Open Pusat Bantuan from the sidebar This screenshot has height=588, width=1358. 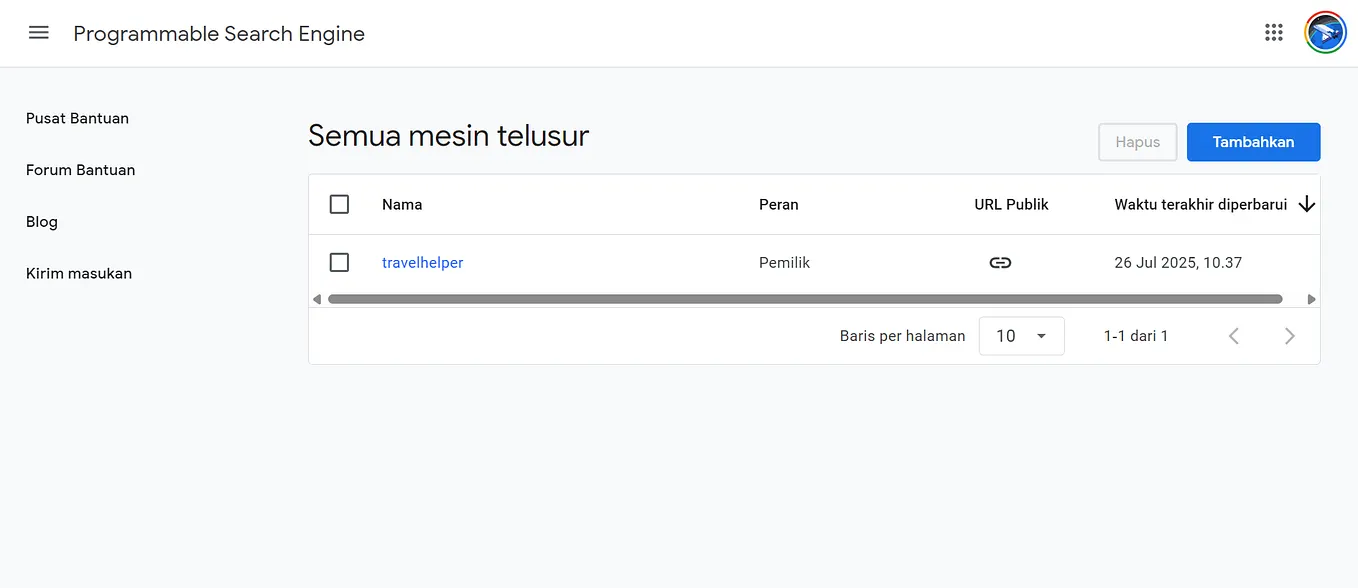click(77, 118)
